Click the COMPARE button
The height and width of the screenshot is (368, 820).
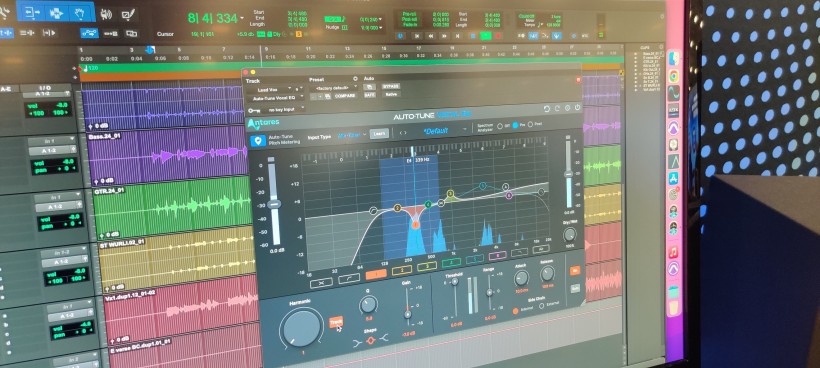345,96
